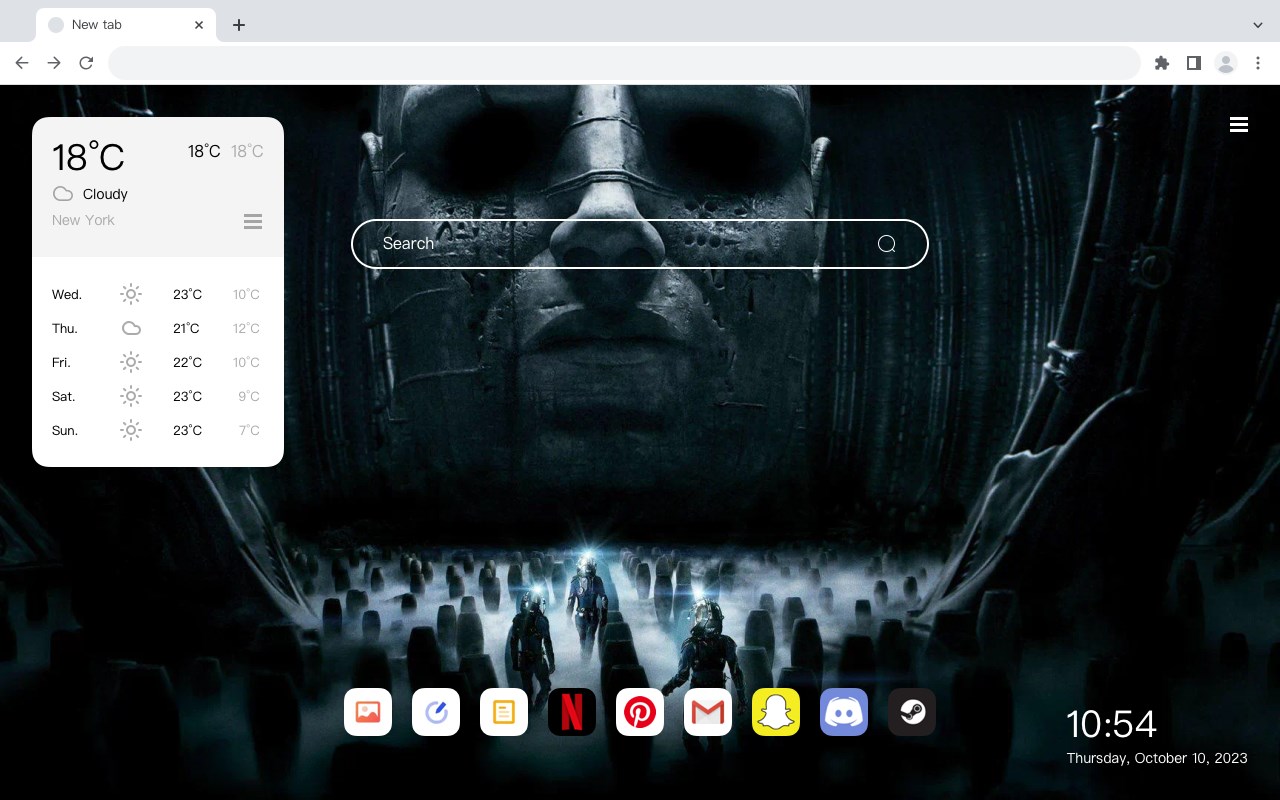The width and height of the screenshot is (1280, 800).
Task: Click into the Search field
Action: 640,244
